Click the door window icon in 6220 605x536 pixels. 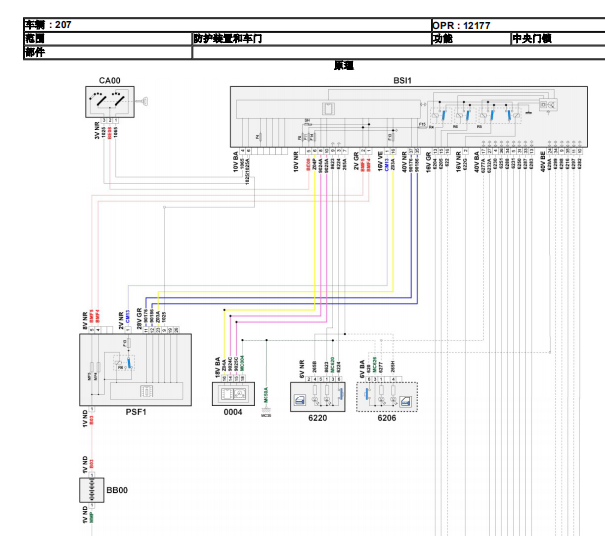click(300, 399)
